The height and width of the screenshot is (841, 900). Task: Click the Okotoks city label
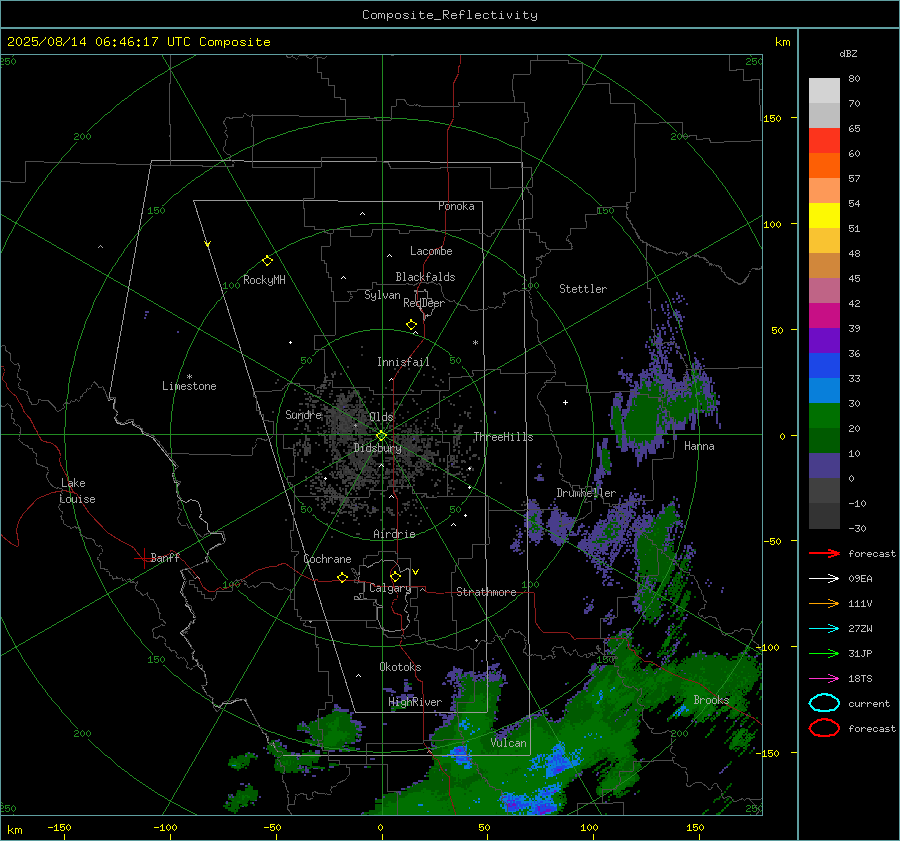[x=400, y=667]
